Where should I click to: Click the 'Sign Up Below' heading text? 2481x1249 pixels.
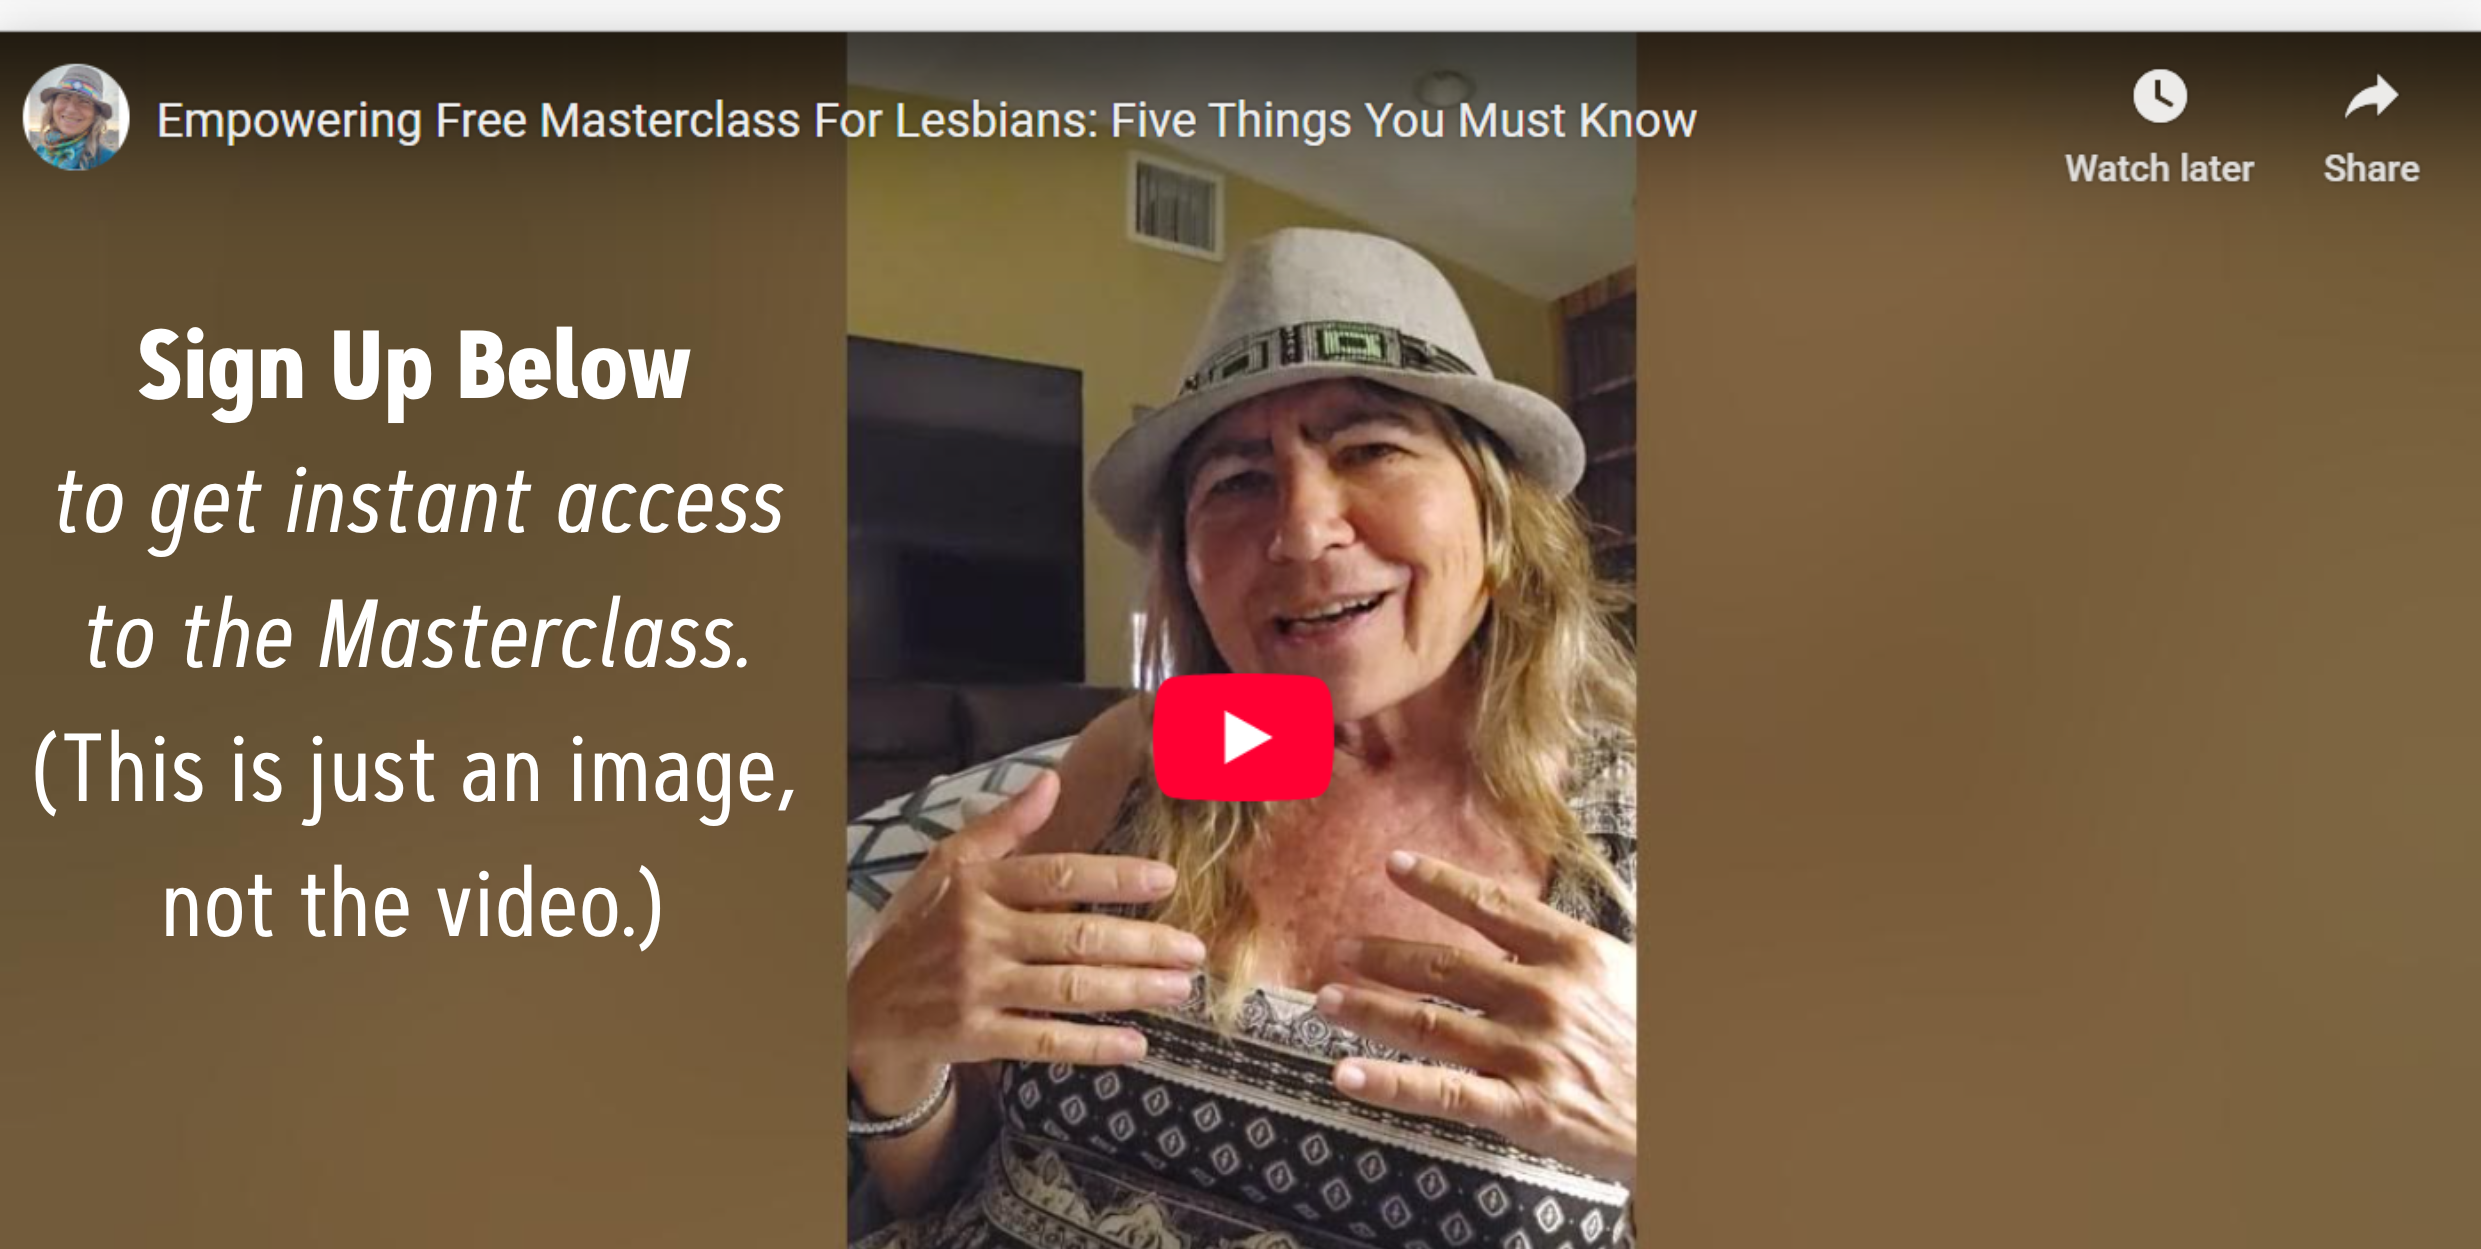click(x=414, y=367)
